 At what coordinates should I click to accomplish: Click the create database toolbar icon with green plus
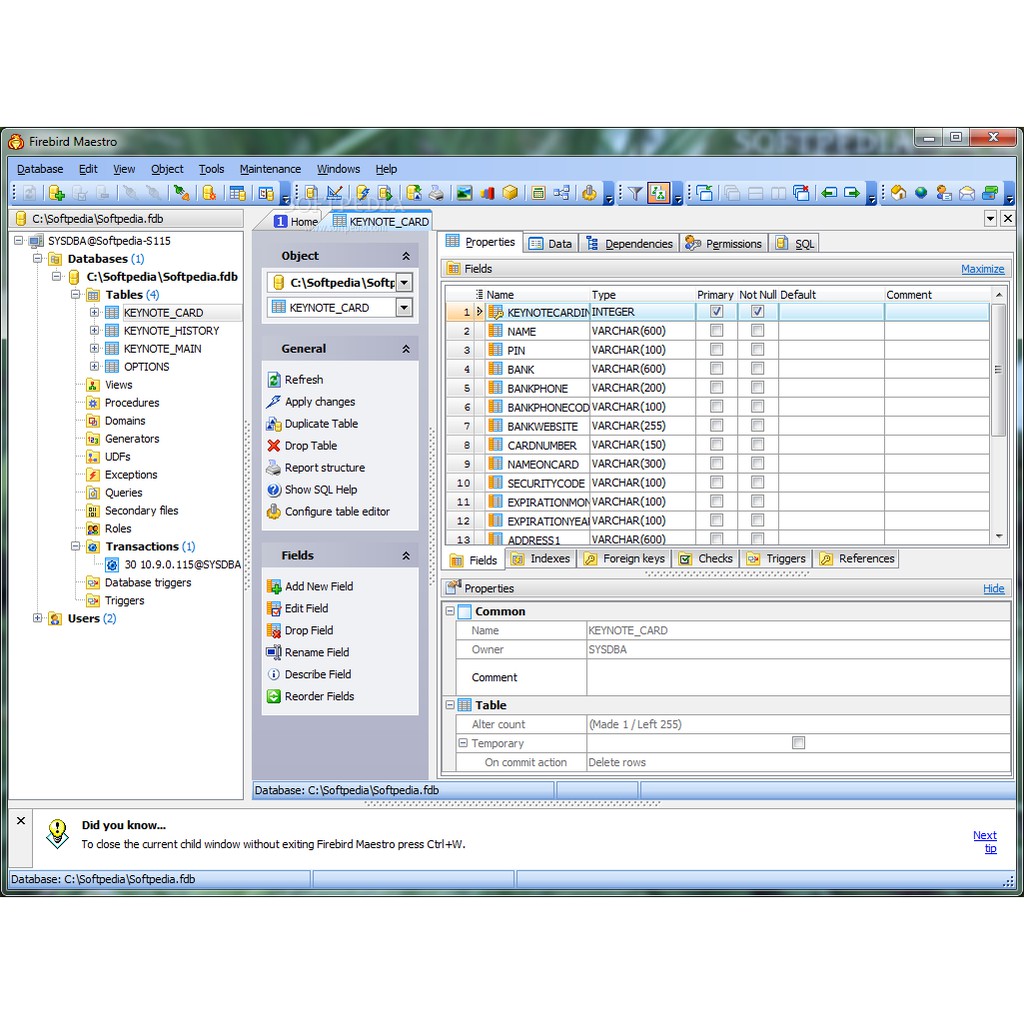point(57,193)
